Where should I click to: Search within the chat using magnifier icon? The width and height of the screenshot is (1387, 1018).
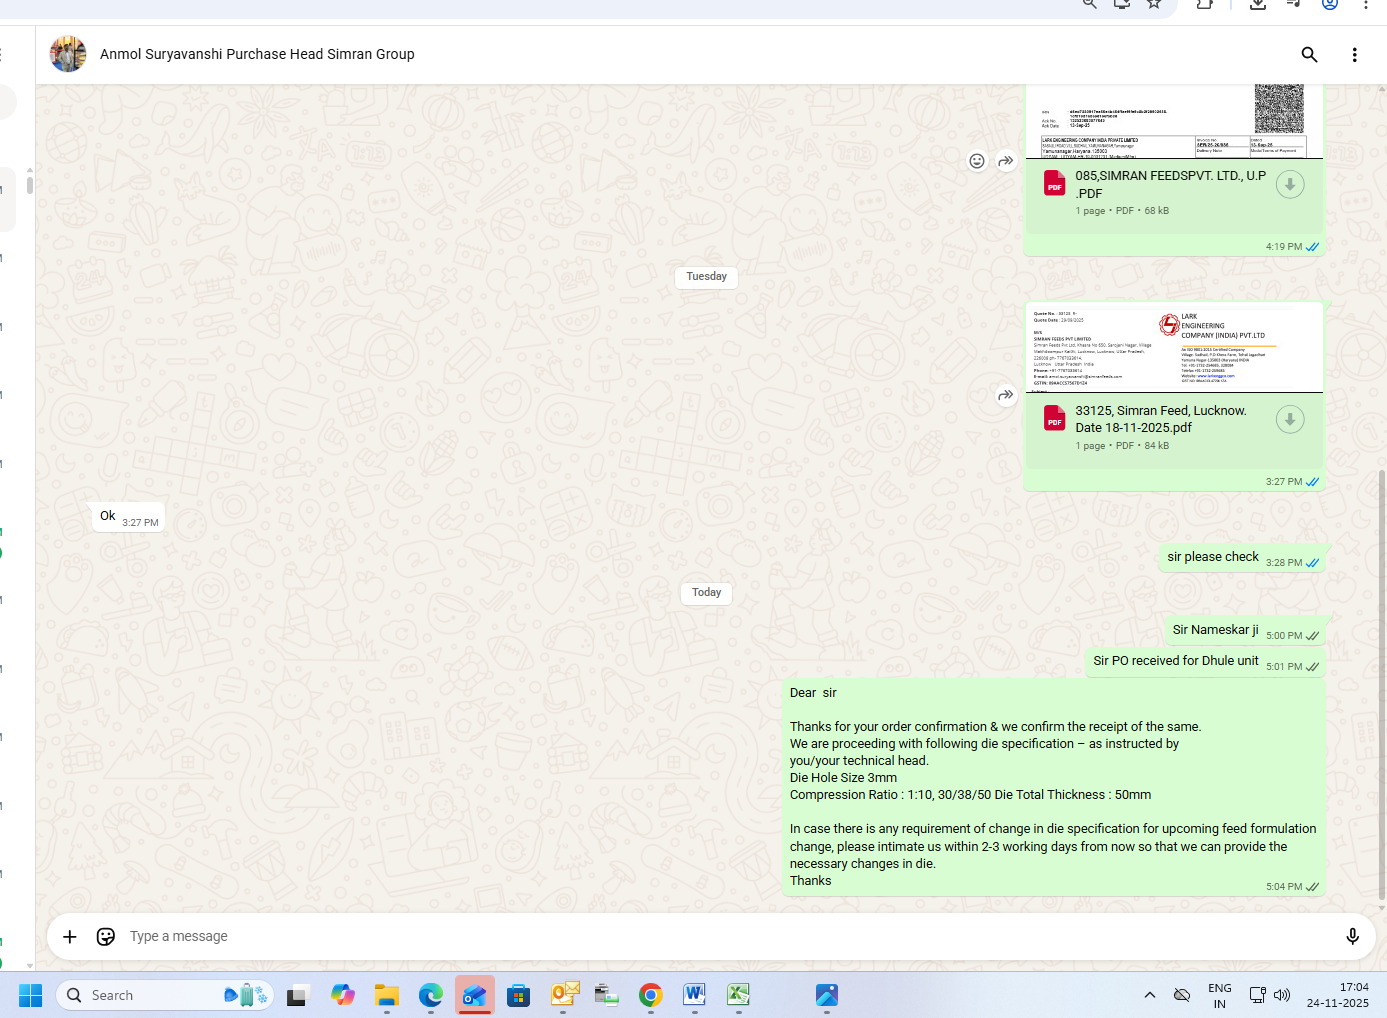point(1309,55)
